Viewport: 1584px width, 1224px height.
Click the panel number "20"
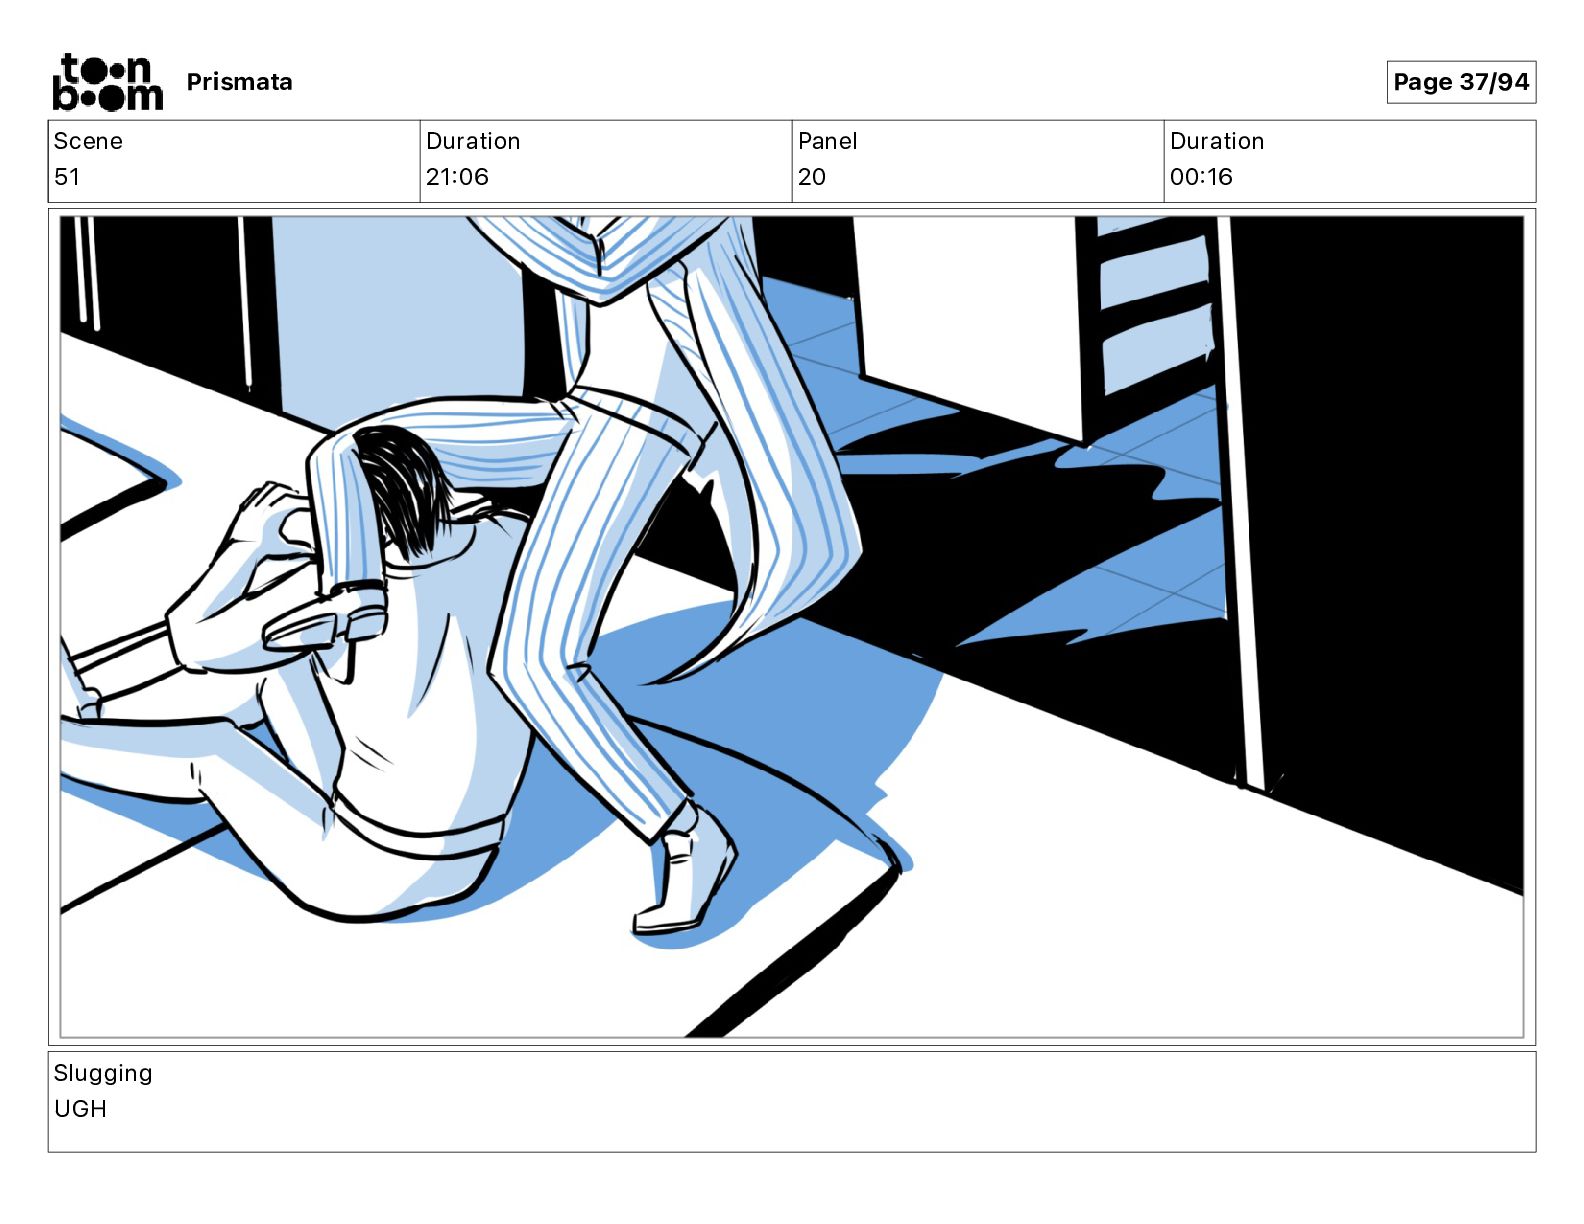[x=812, y=177]
